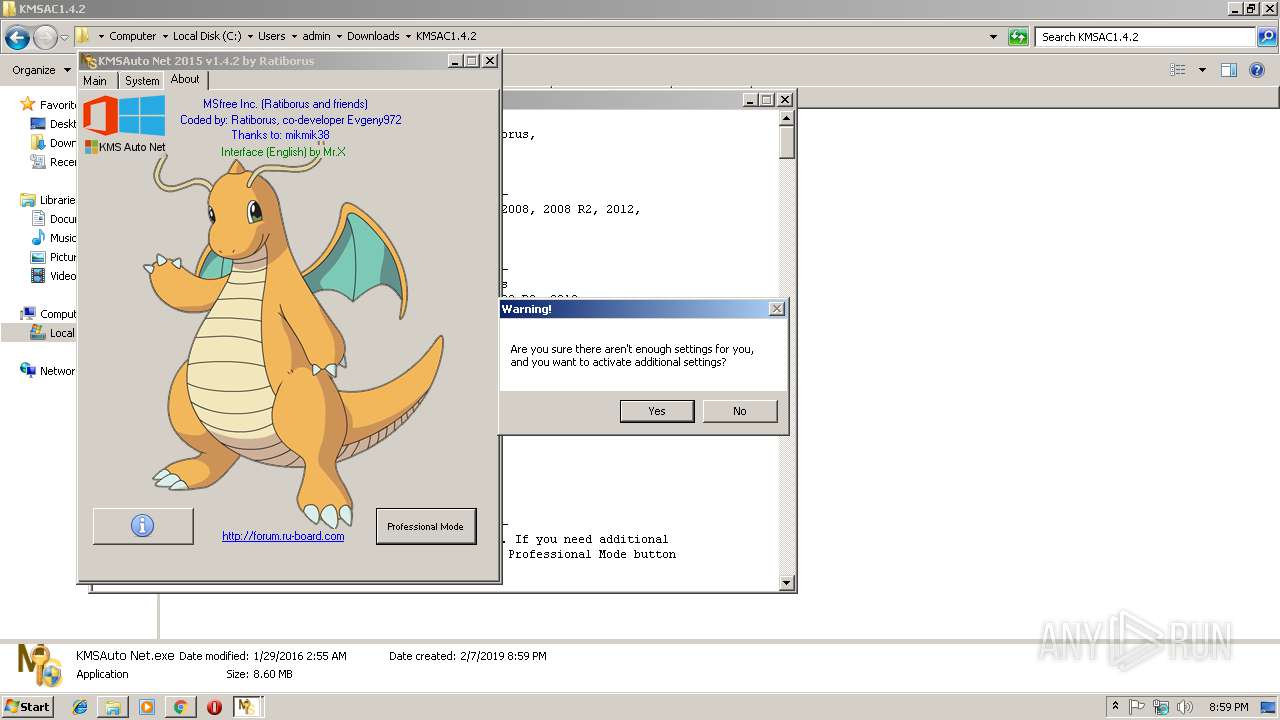
Task: Select the About tab
Action: click(185, 80)
